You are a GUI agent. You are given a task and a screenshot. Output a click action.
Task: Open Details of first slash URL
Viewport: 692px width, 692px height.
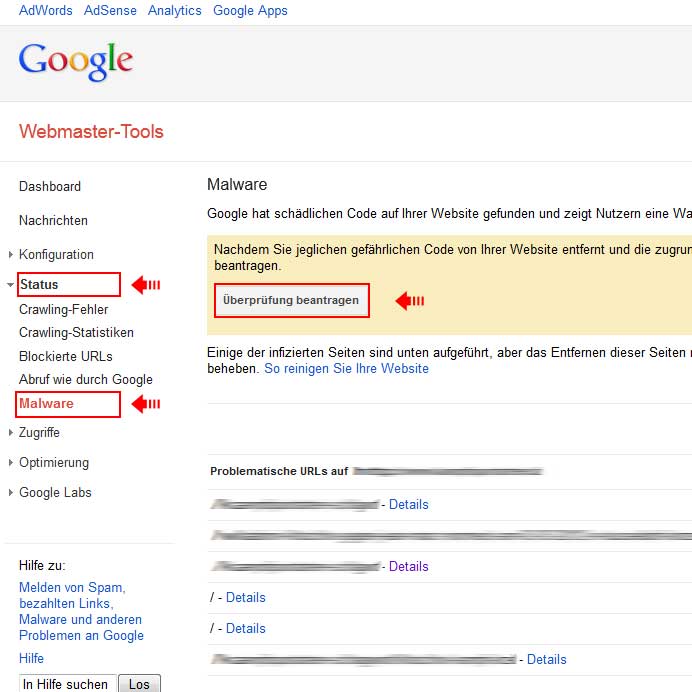(246, 598)
